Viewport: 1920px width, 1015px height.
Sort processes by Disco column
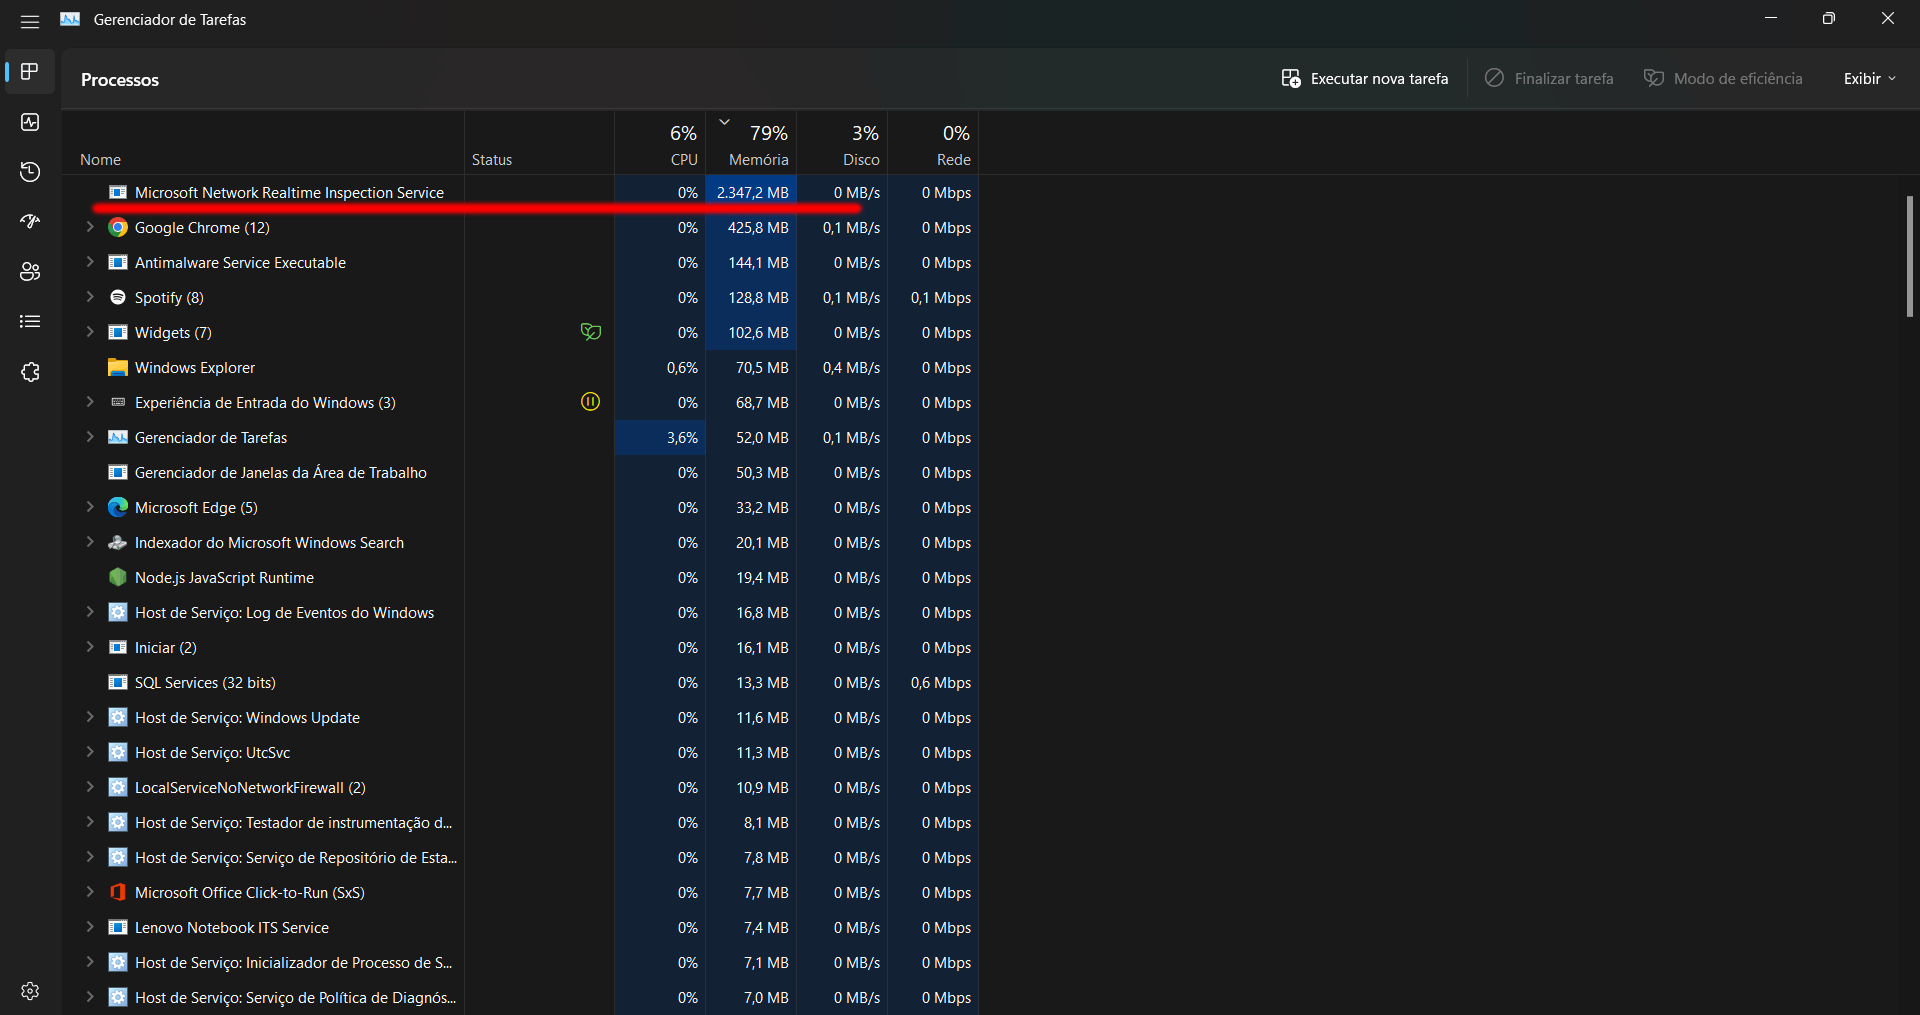click(x=842, y=144)
